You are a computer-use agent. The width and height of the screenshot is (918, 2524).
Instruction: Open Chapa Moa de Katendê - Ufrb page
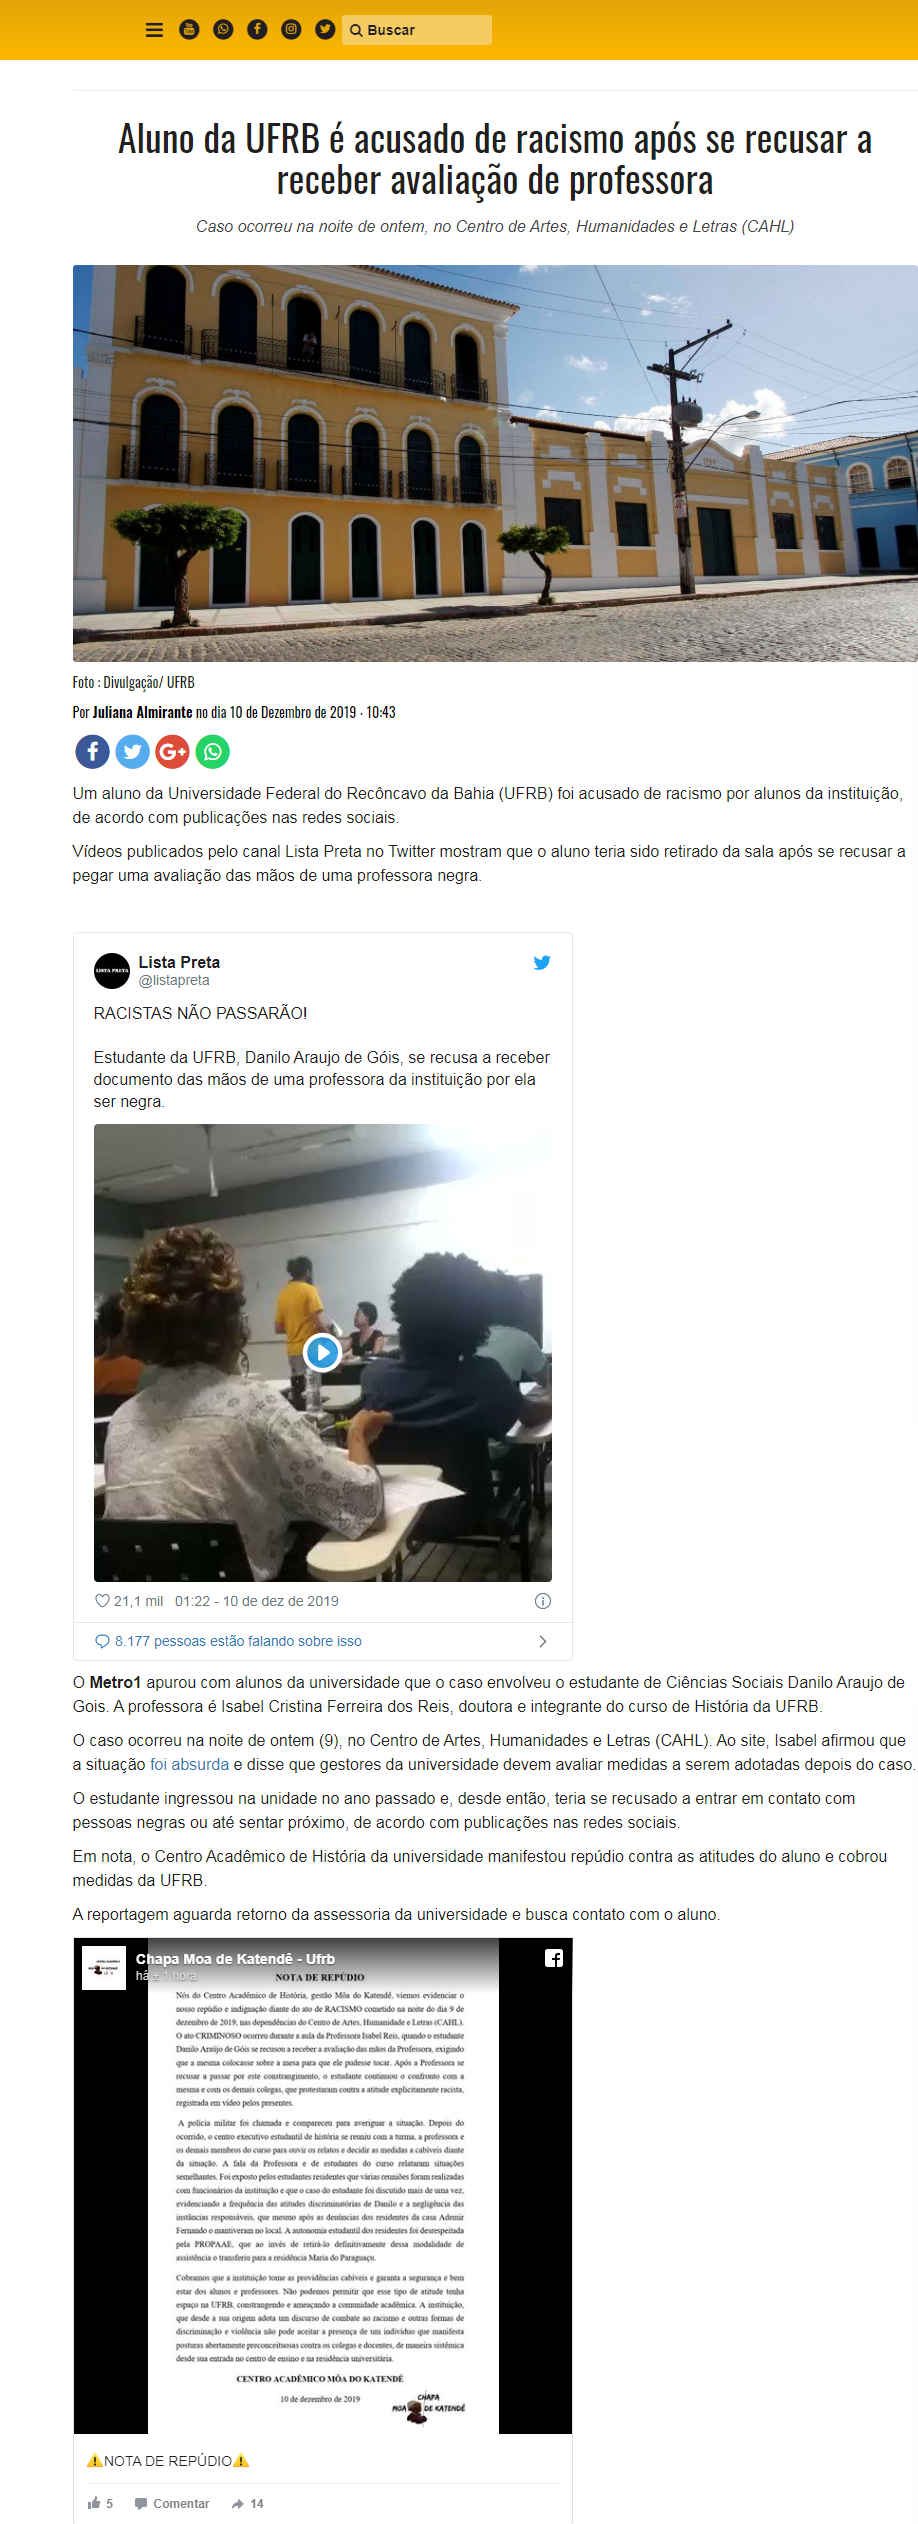[x=235, y=1959]
